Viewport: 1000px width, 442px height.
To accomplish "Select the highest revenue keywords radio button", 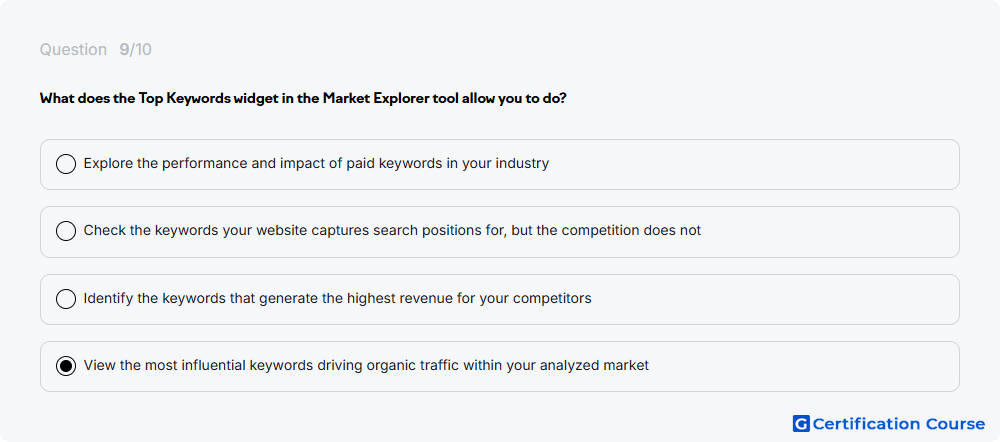I will pos(66,298).
